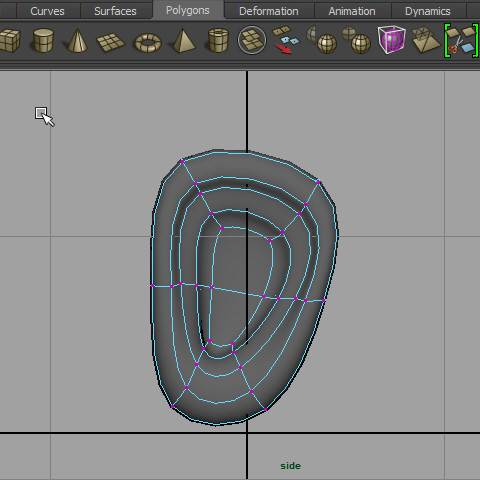This screenshot has width=480, height=480.
Task: Create a polygon torus primitive
Action: click(148, 43)
